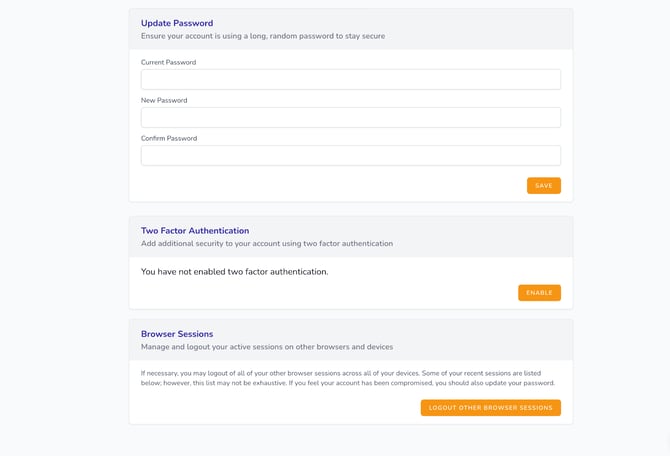
Task: Click the "New Password" field label
Action: tap(164, 100)
